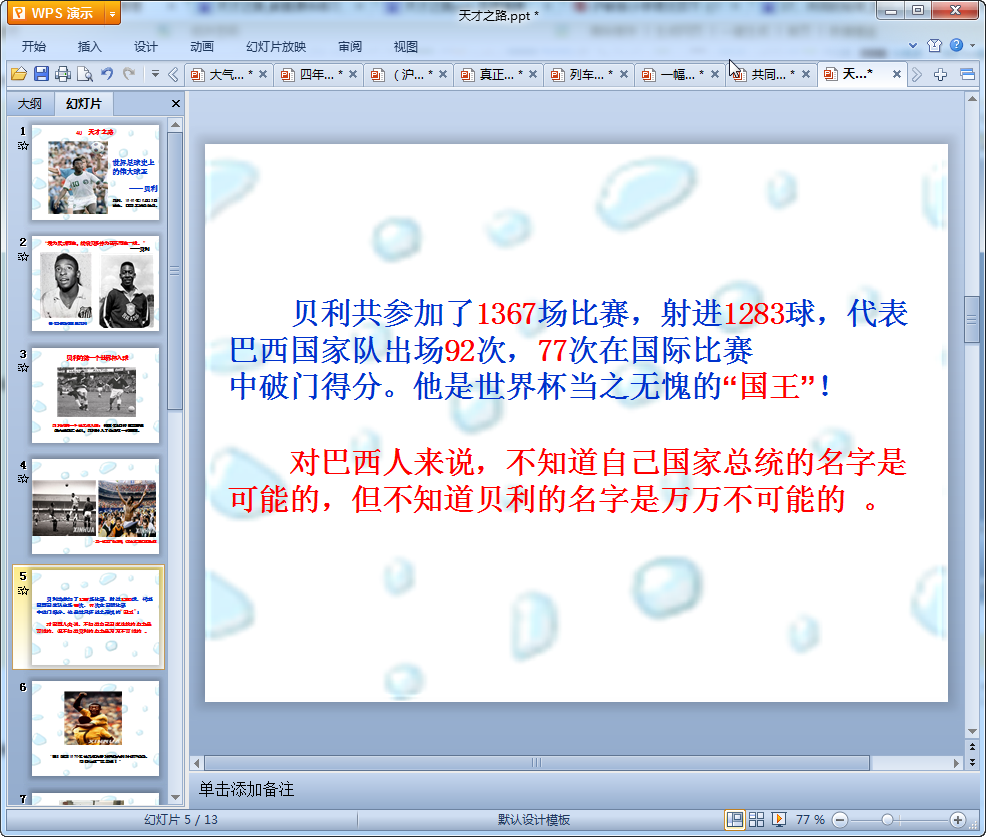Click 单击添加备注 to add notes
Viewport: 986px width, 837px height.
[x=247, y=790]
